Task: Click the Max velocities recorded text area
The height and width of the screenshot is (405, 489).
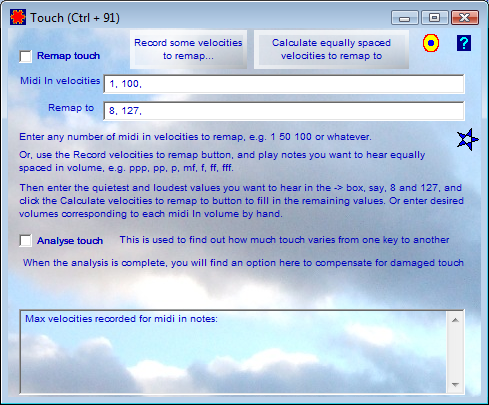Action: (x=233, y=352)
